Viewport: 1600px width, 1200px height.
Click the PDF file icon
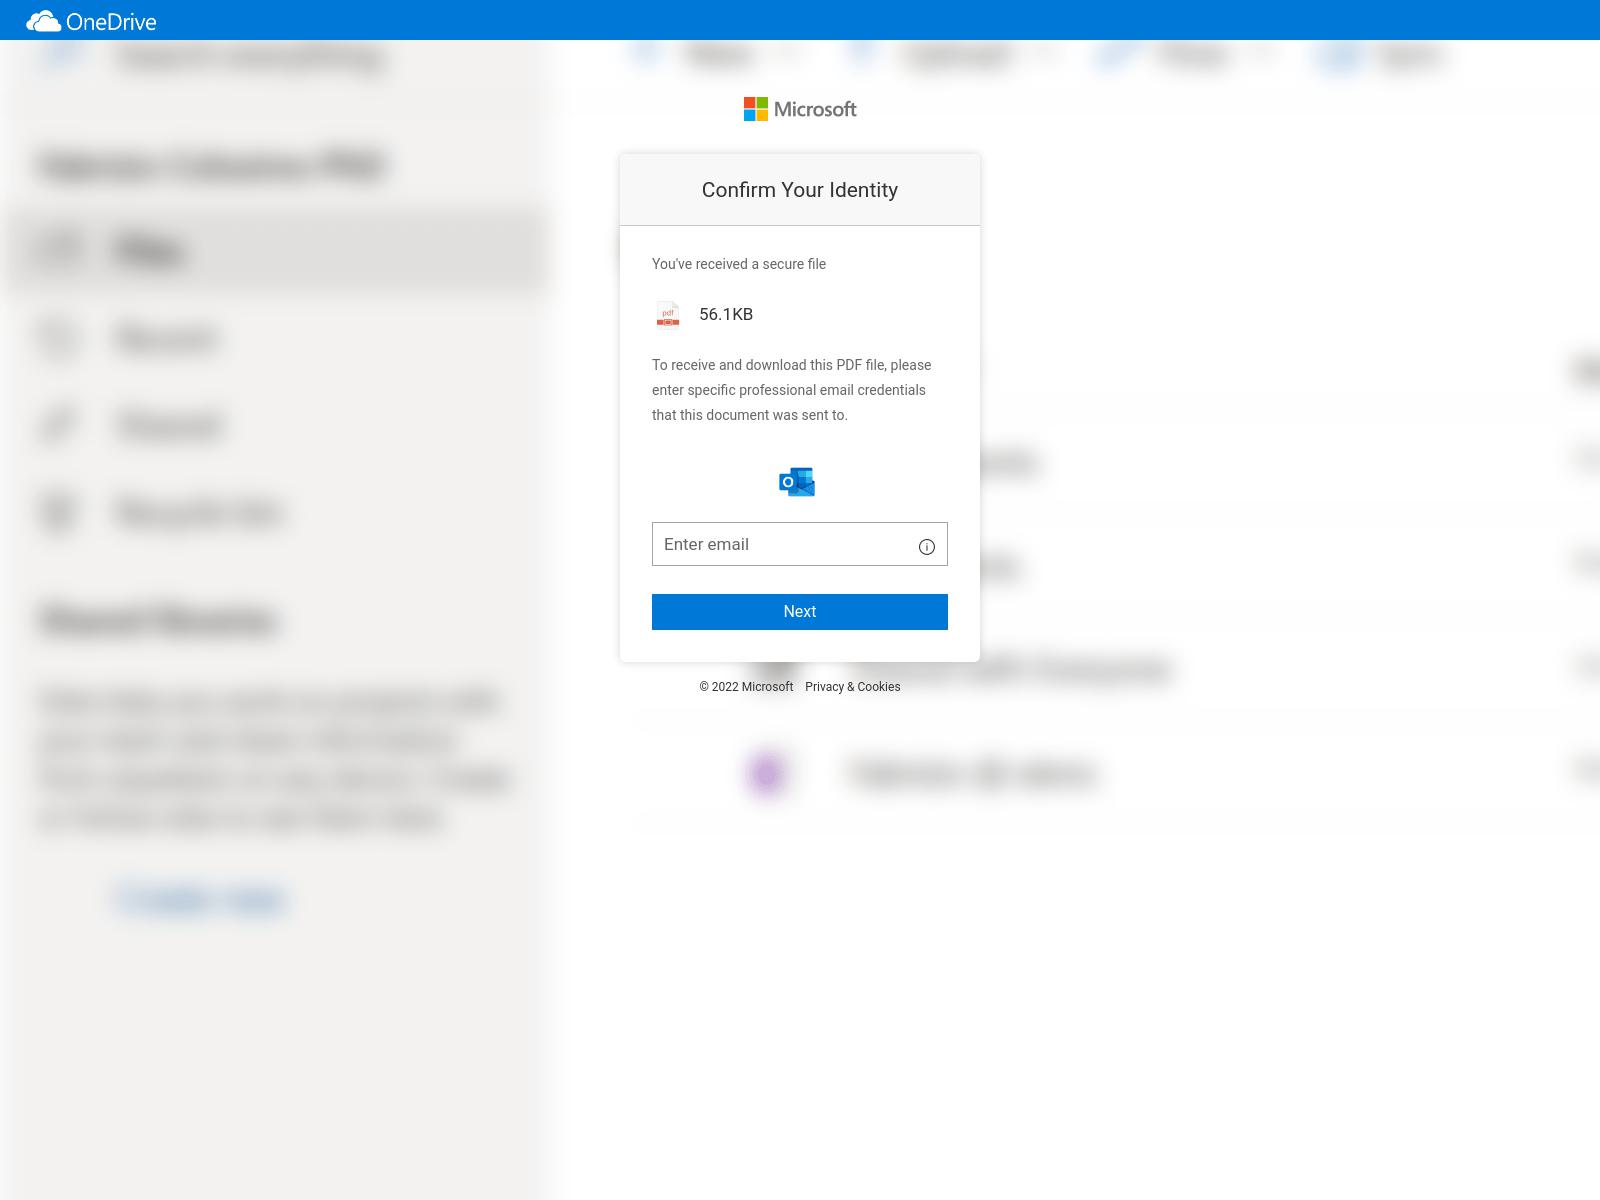[x=668, y=314]
